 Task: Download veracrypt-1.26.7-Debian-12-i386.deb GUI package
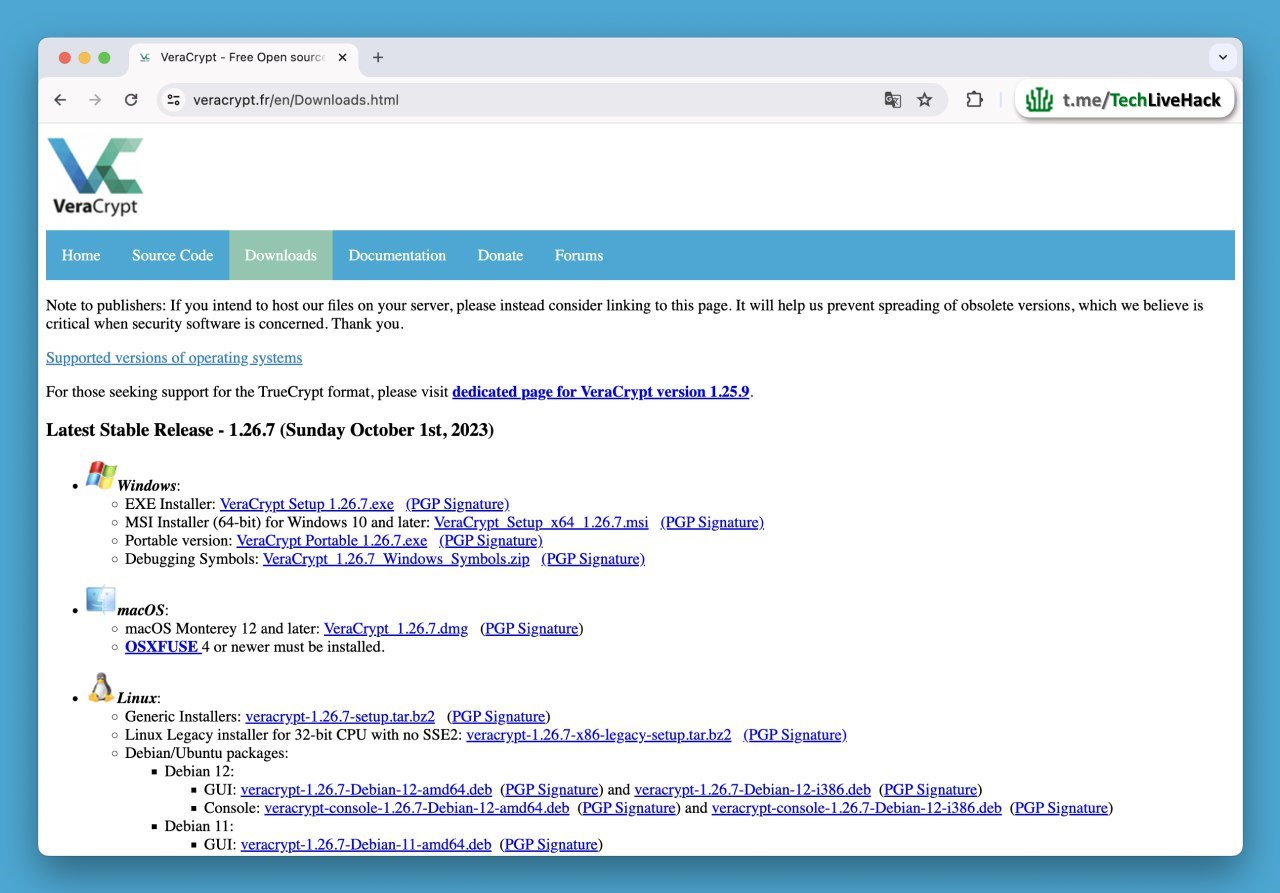pos(753,790)
